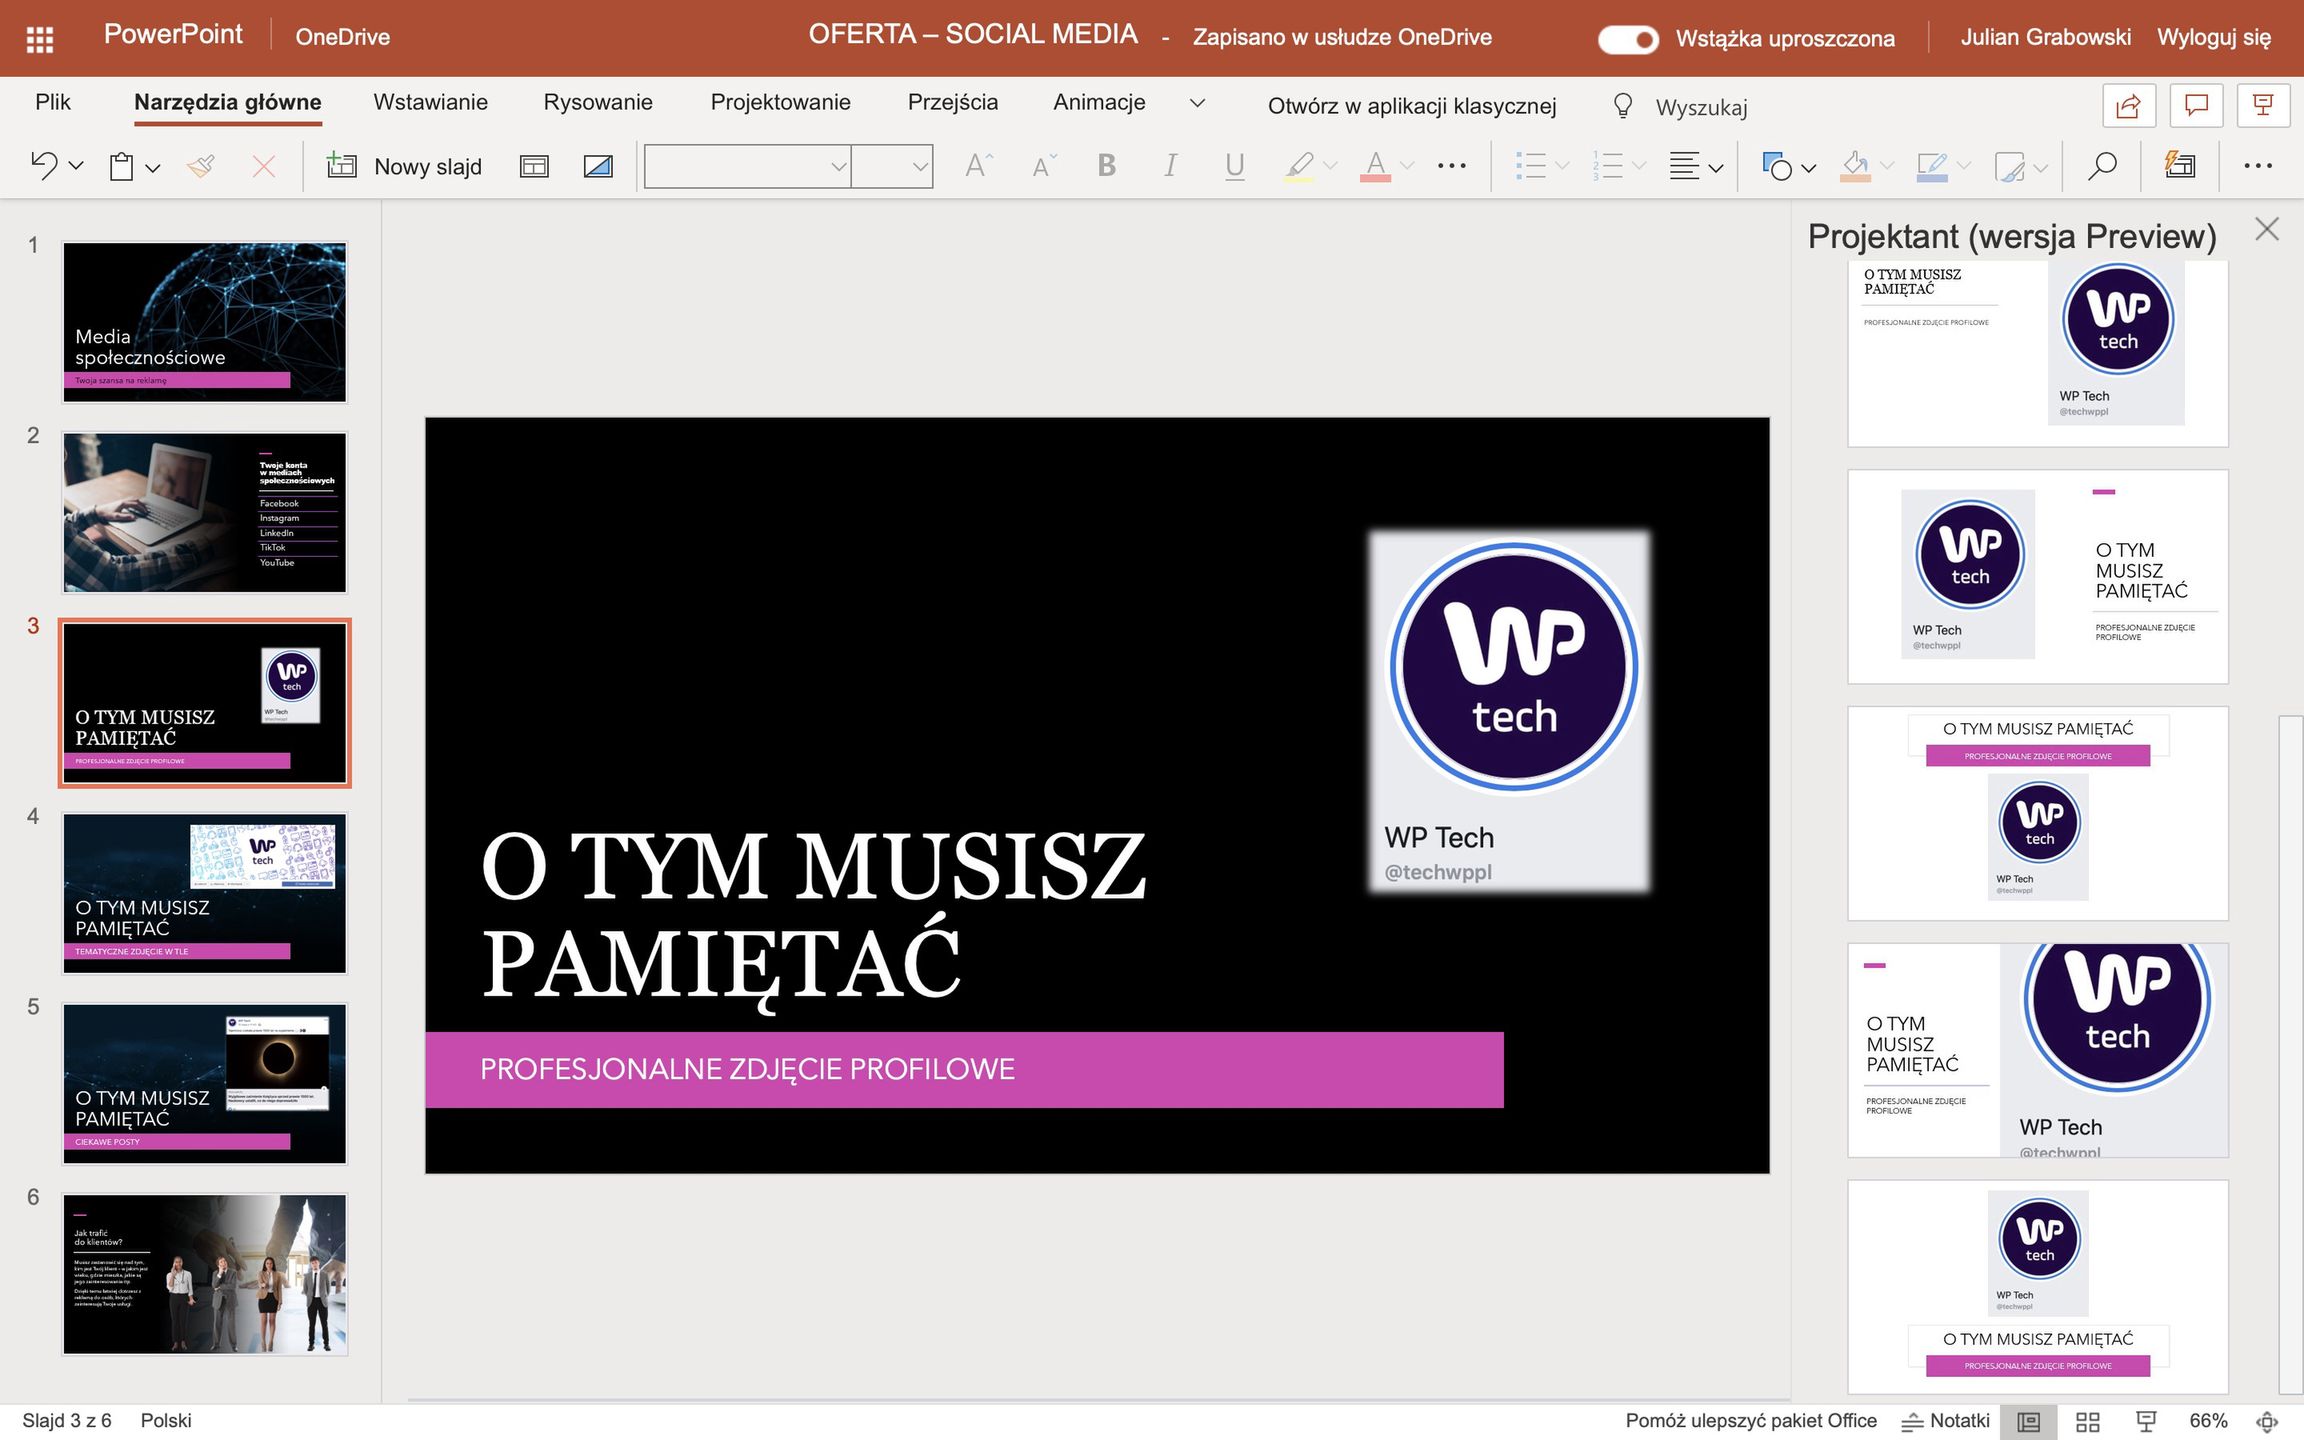The image size is (2304, 1440).
Task: Expand the highlight color dropdown arrow
Action: tap(1330, 166)
